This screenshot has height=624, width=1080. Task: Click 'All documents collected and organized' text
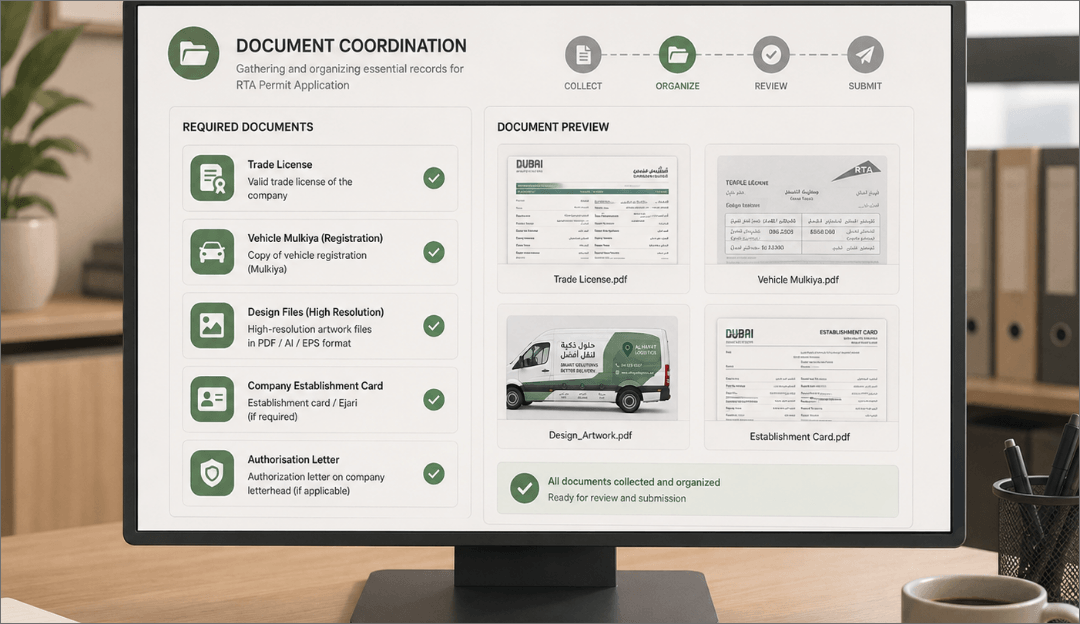pos(634,482)
